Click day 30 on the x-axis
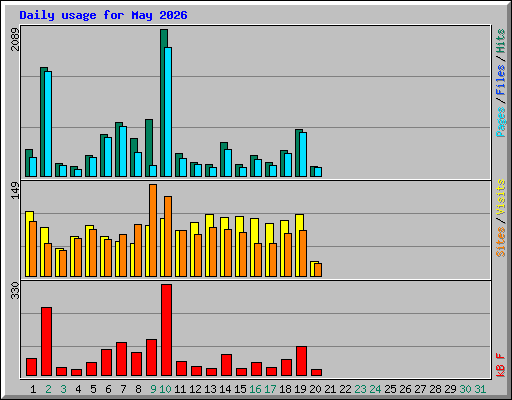The width and height of the screenshot is (512, 400). pyautogui.click(x=465, y=389)
